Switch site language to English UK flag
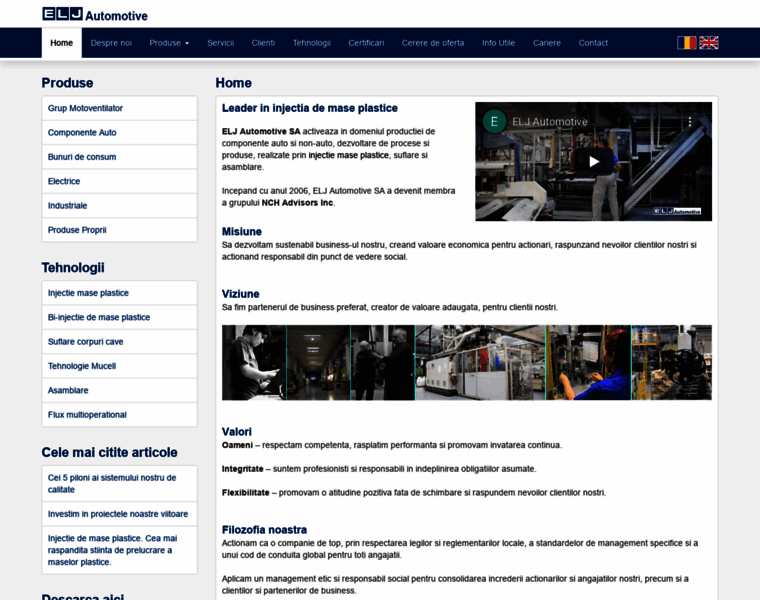 (x=709, y=43)
